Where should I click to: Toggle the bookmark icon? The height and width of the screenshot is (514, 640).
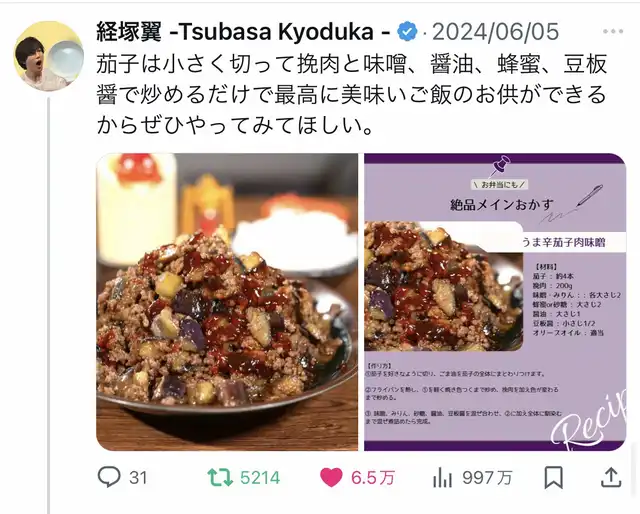pos(554,477)
